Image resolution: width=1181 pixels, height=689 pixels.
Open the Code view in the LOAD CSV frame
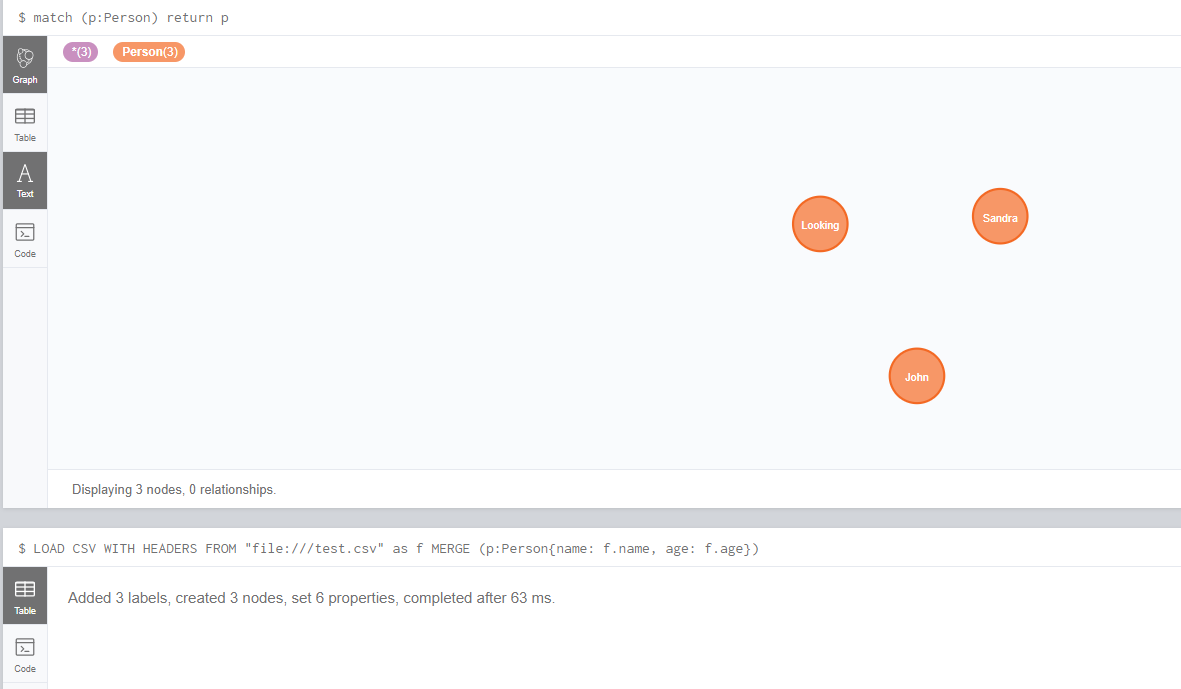(24, 654)
